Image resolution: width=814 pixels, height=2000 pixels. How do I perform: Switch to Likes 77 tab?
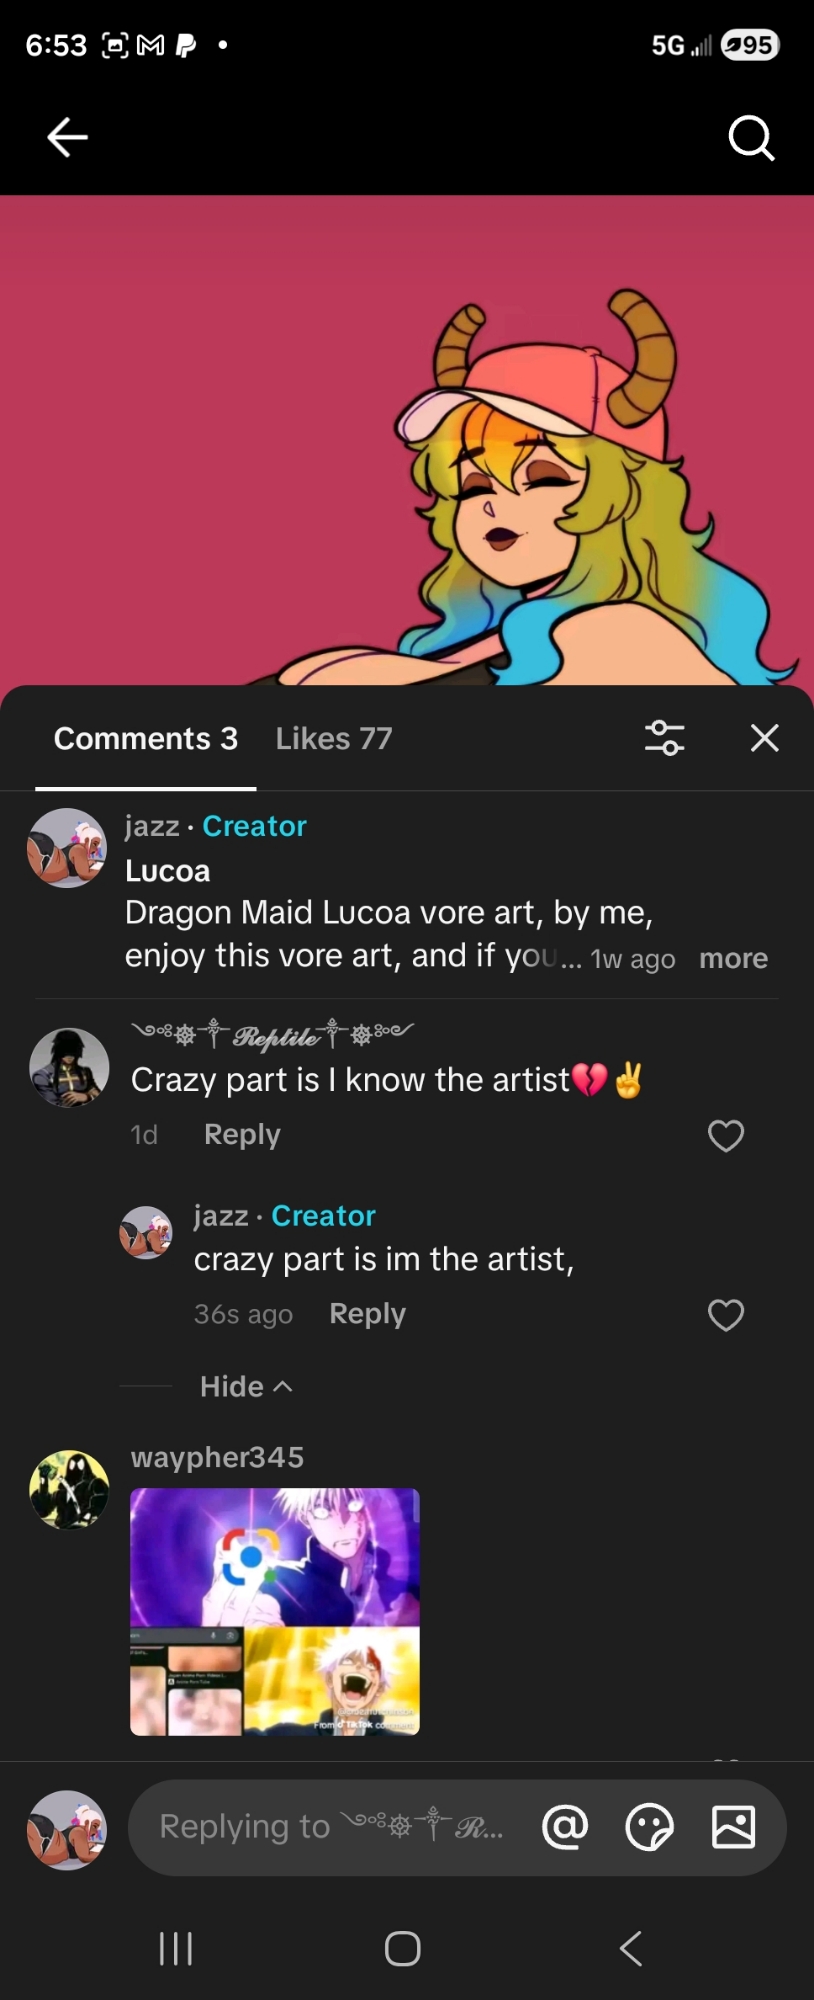pyautogui.click(x=334, y=738)
